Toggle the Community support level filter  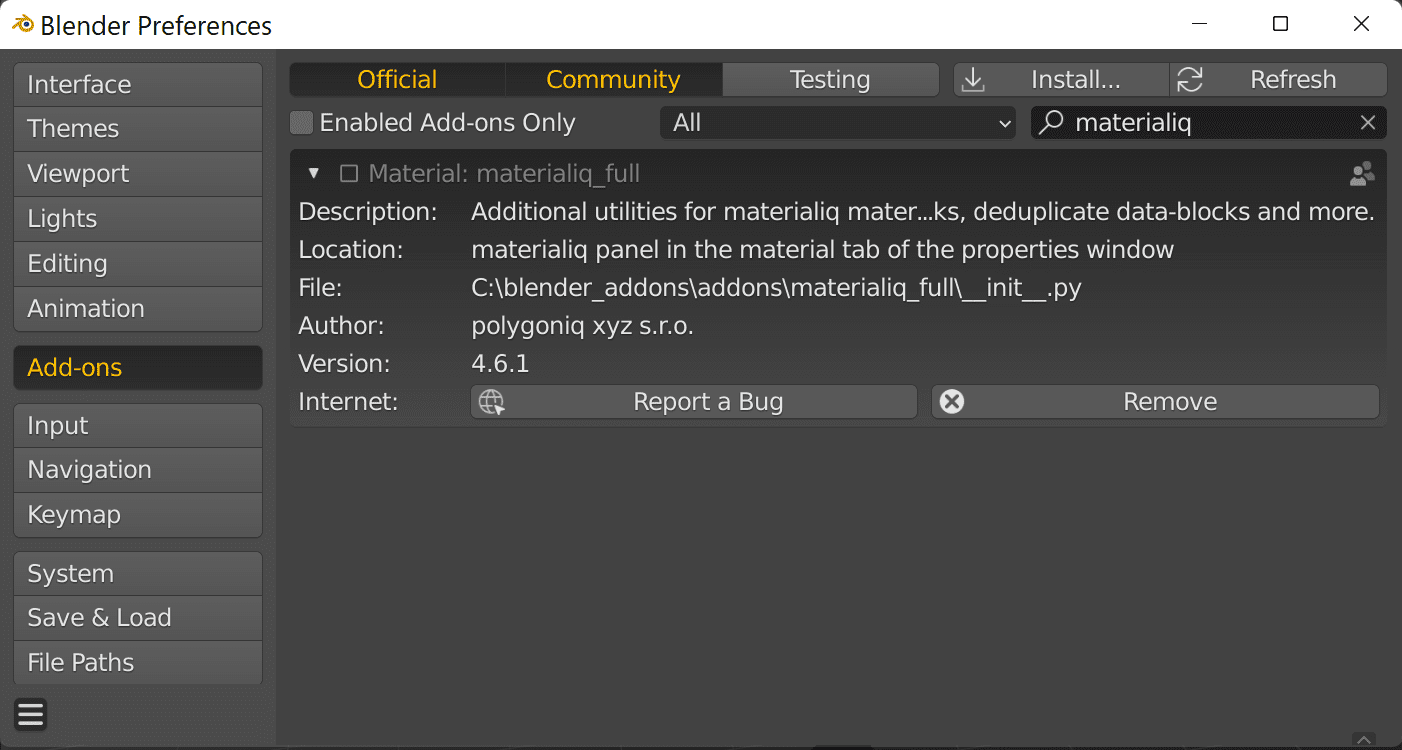613,80
